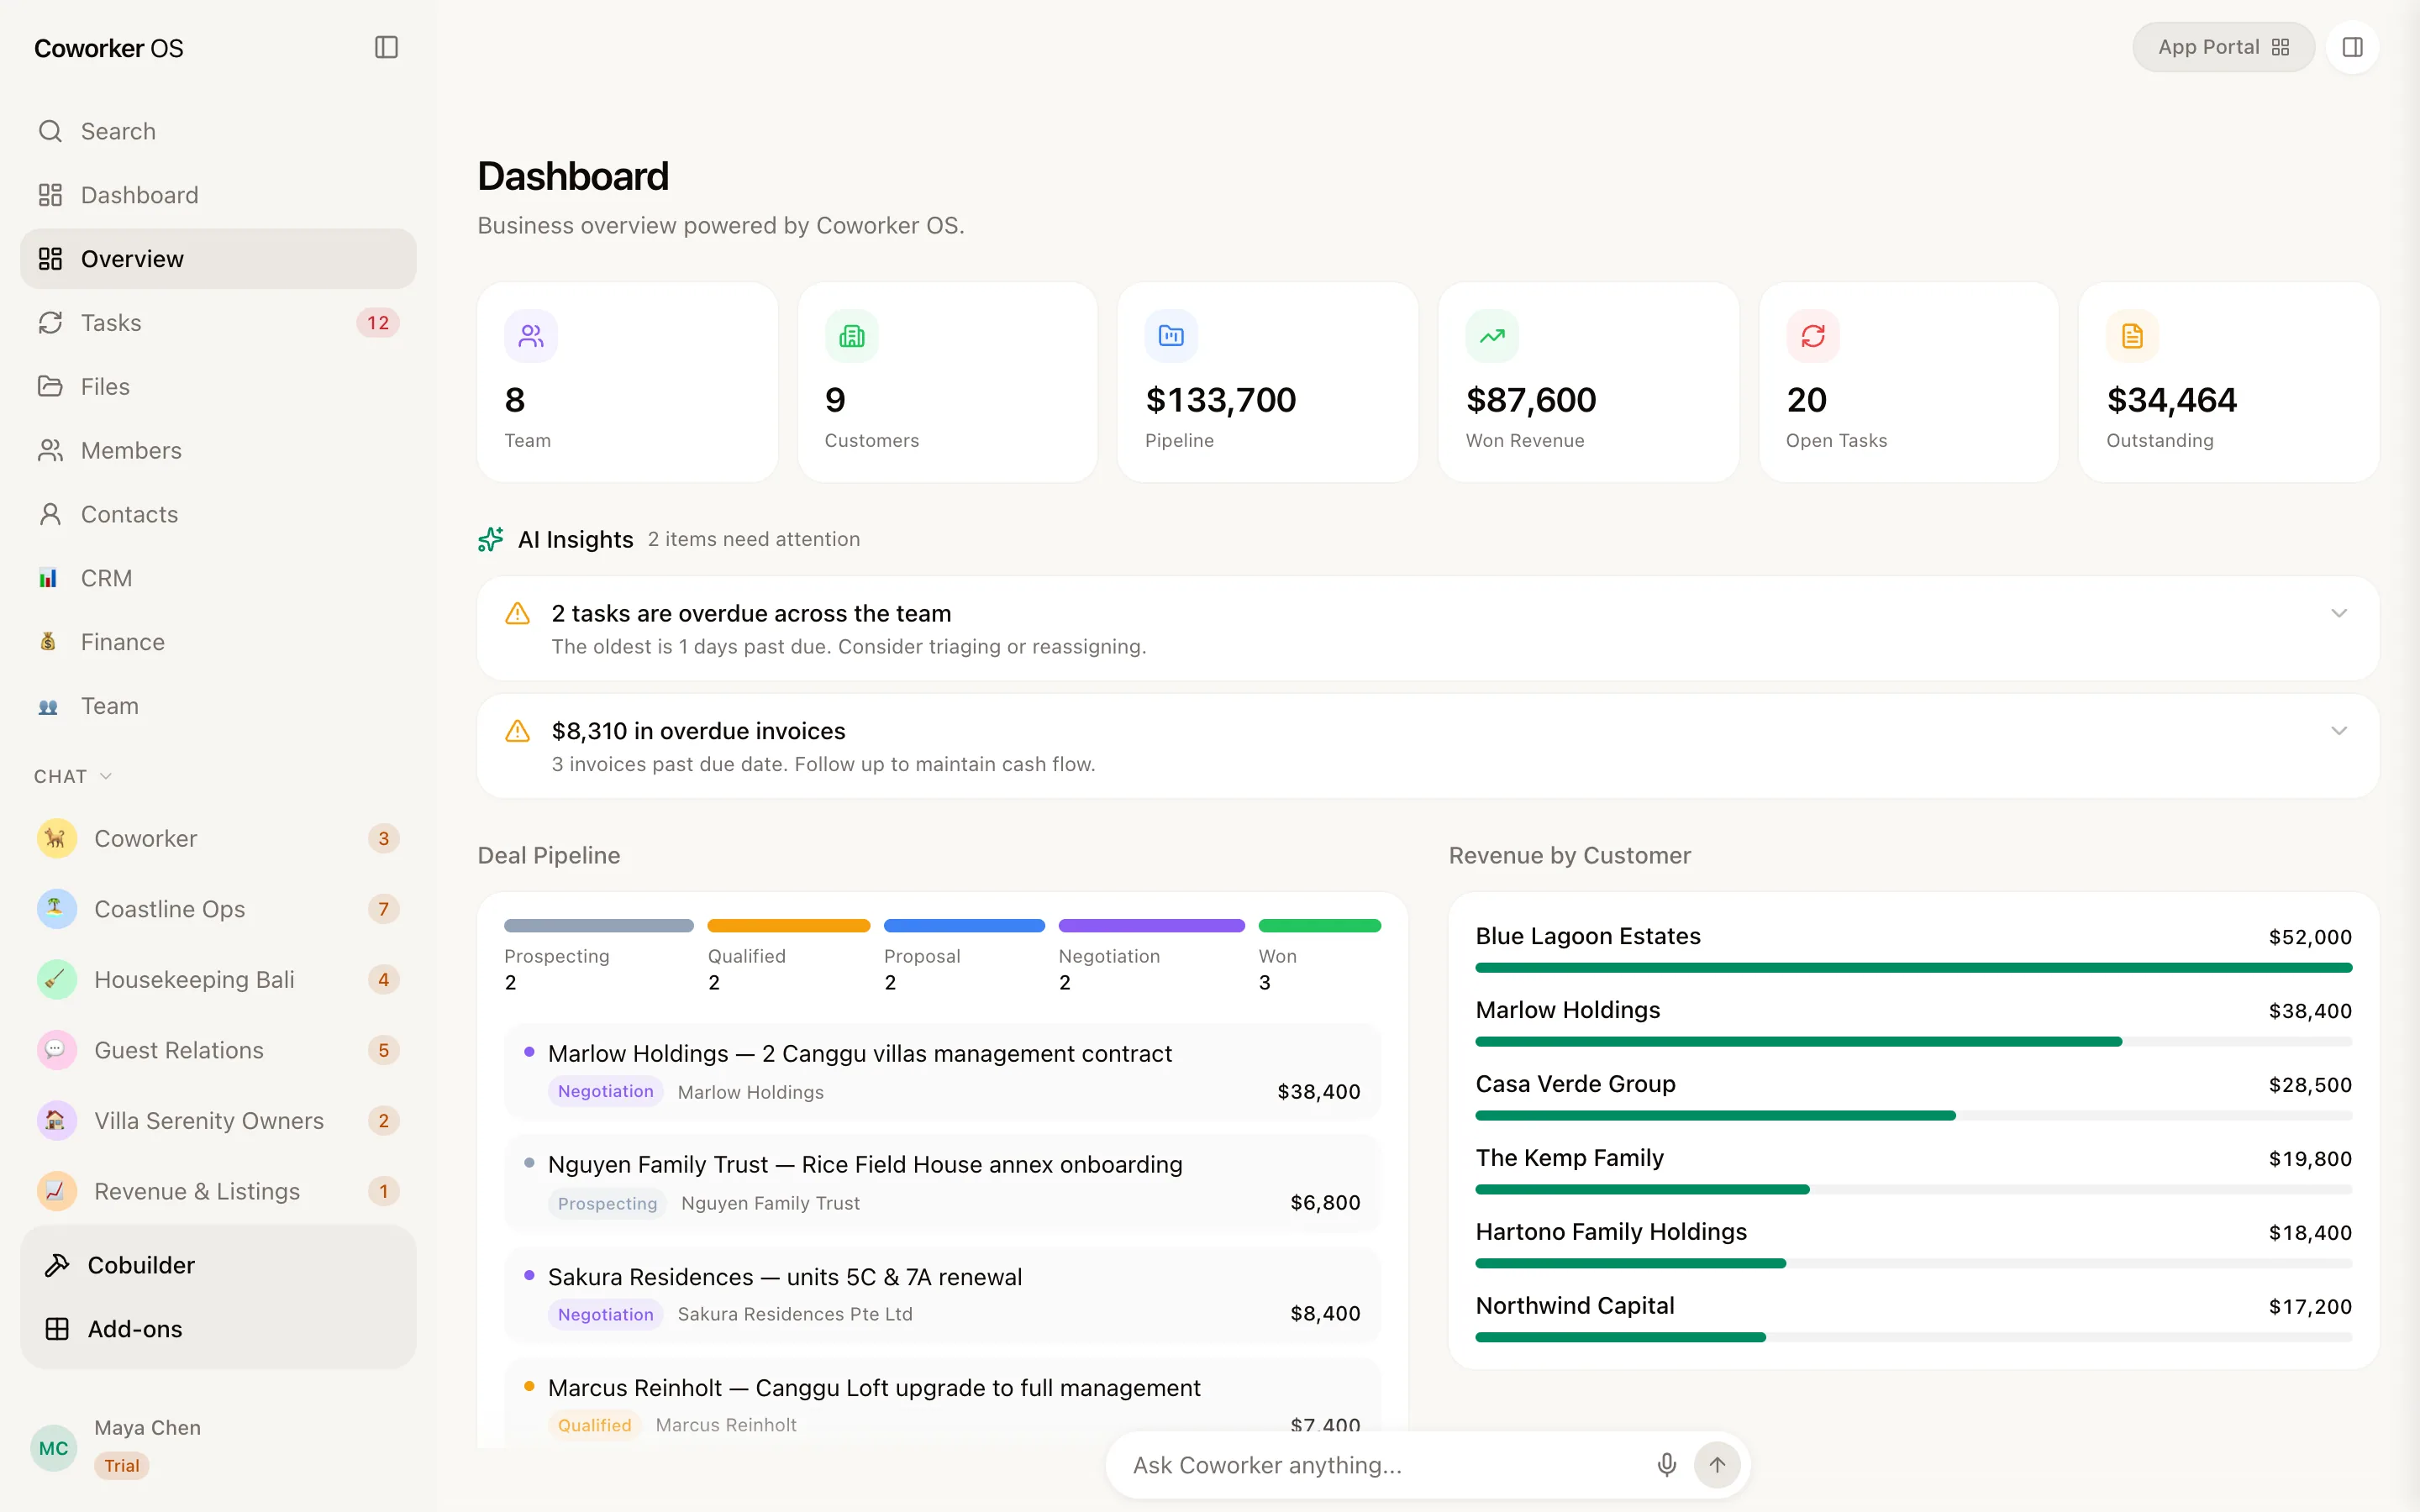This screenshot has height=1512, width=2420.
Task: Collapse the left sidebar panel icon
Action: click(x=386, y=47)
